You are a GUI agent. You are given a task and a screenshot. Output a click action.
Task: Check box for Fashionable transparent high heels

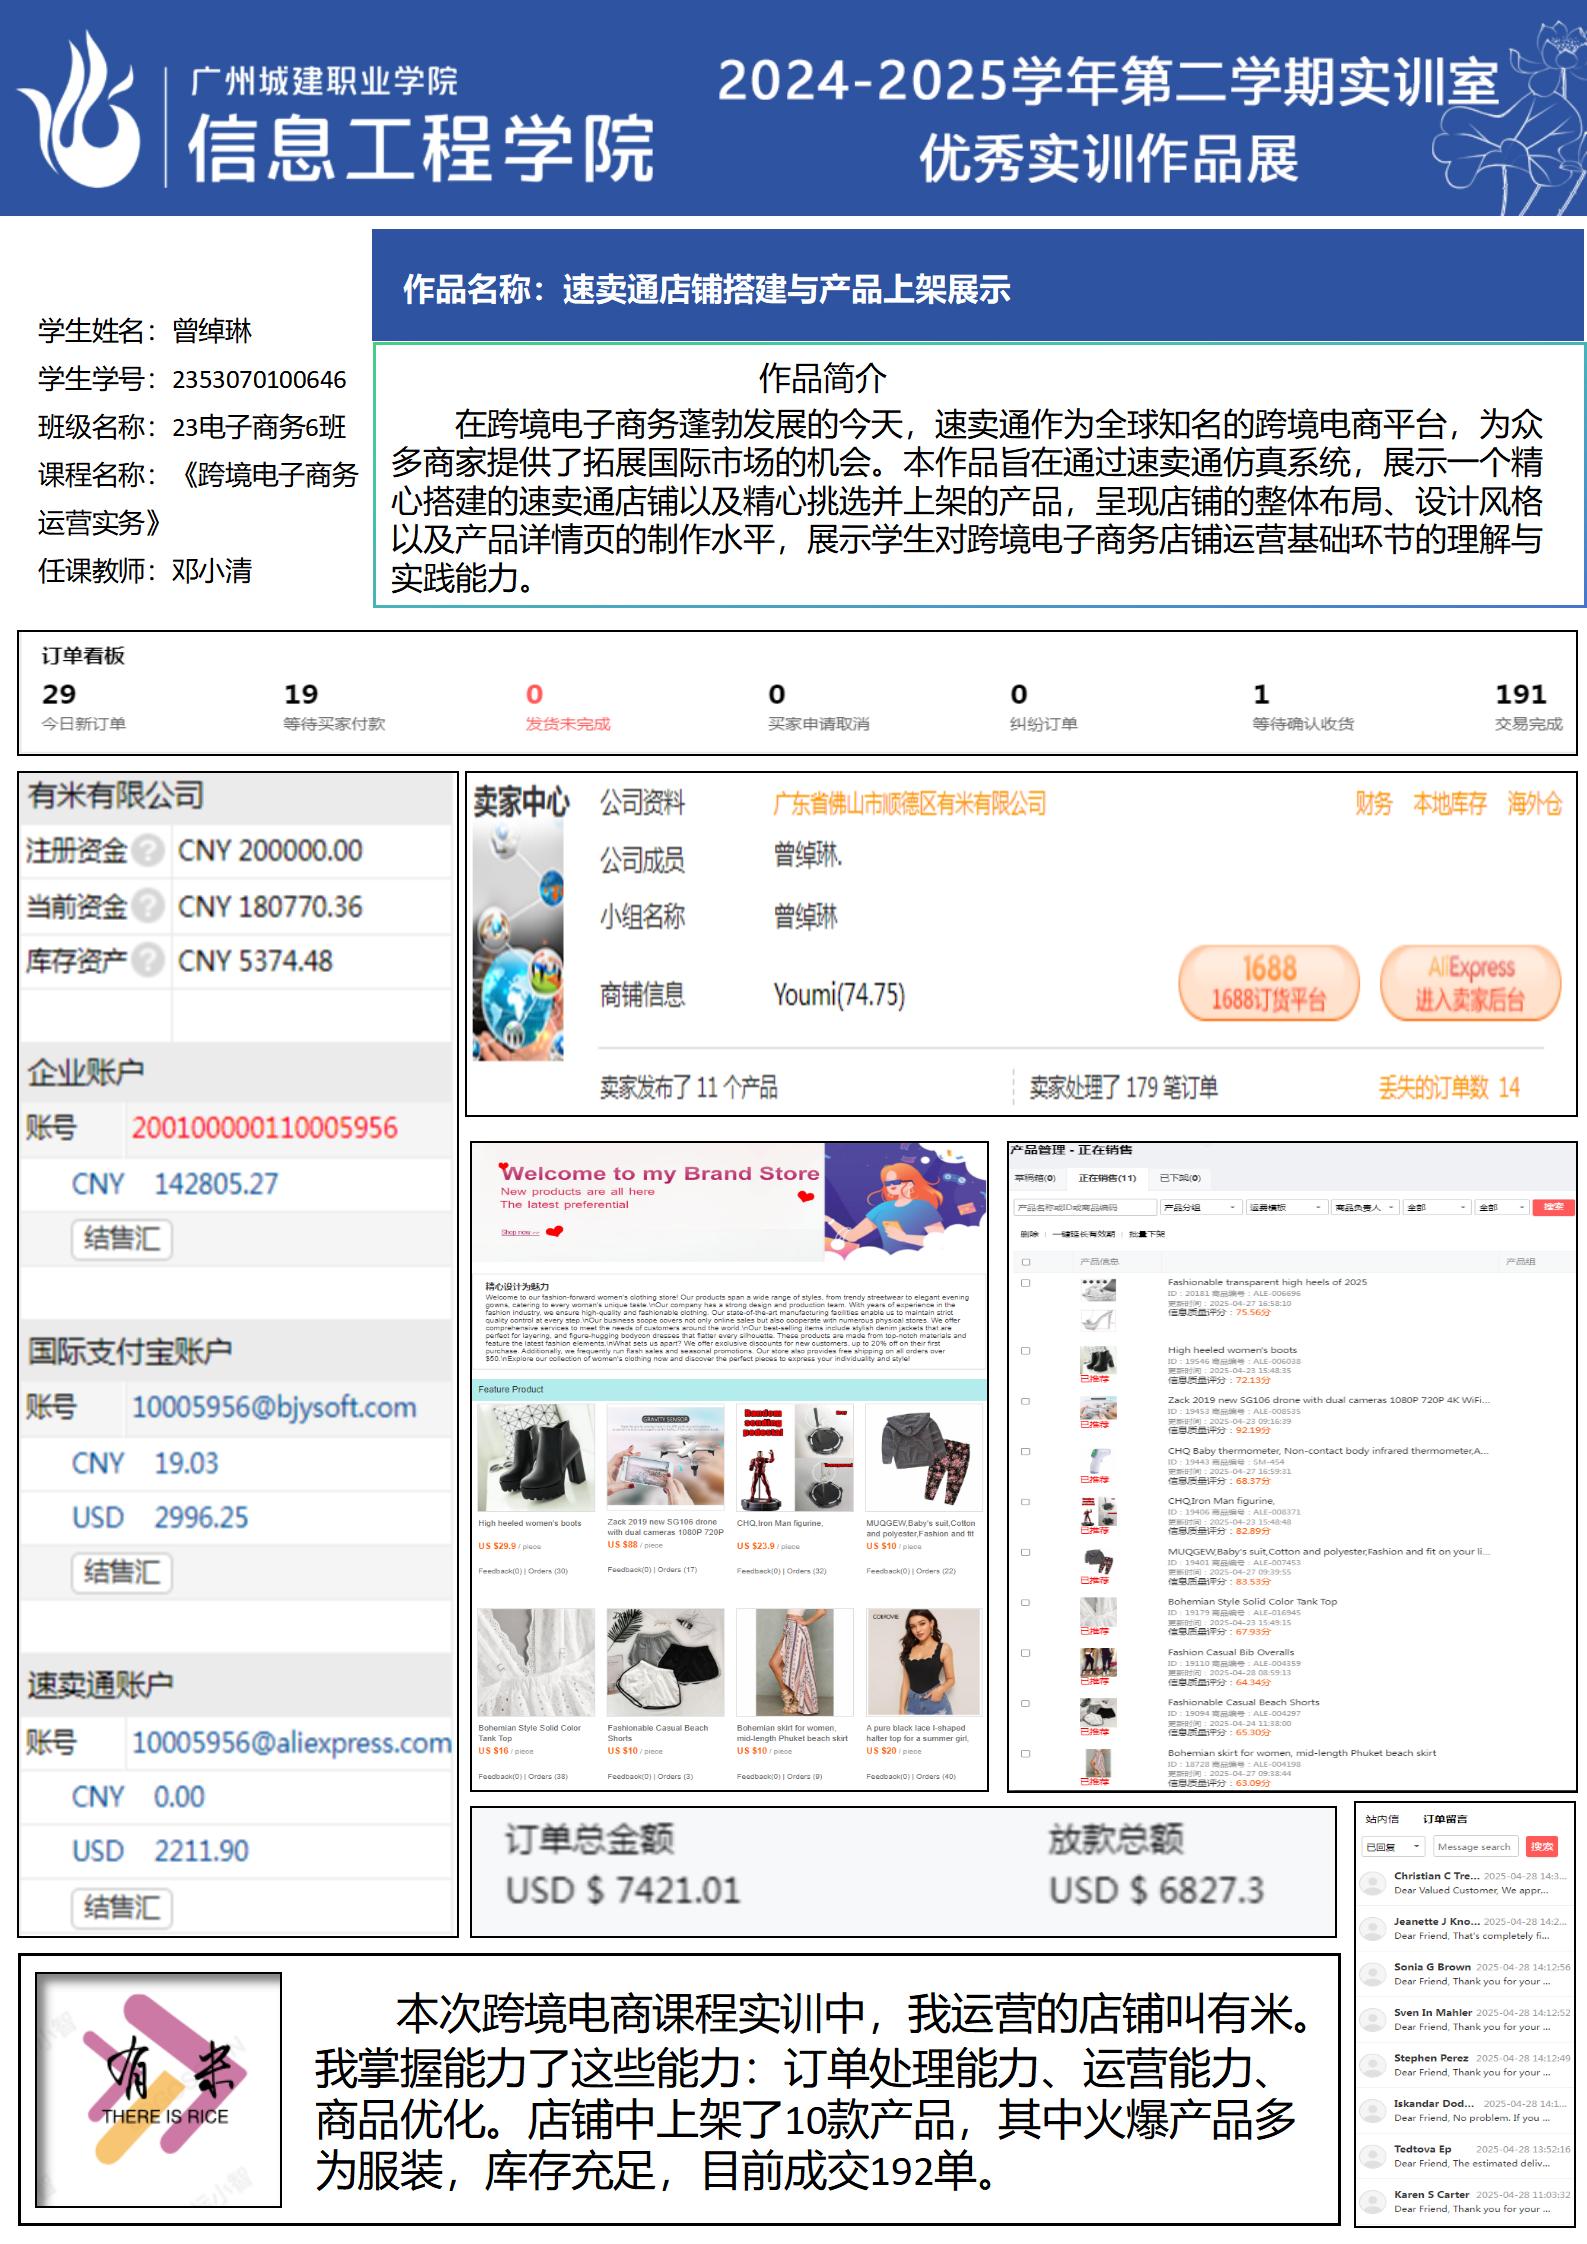click(x=1025, y=1283)
